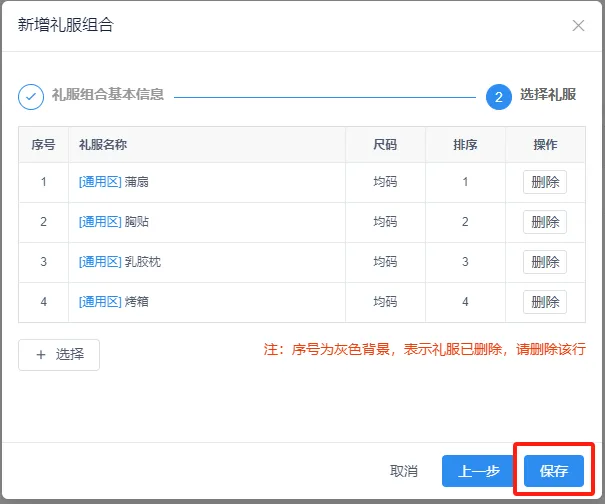This screenshot has height=504, width=605.
Task: Click the 尺码 column header
Action: tap(385, 145)
